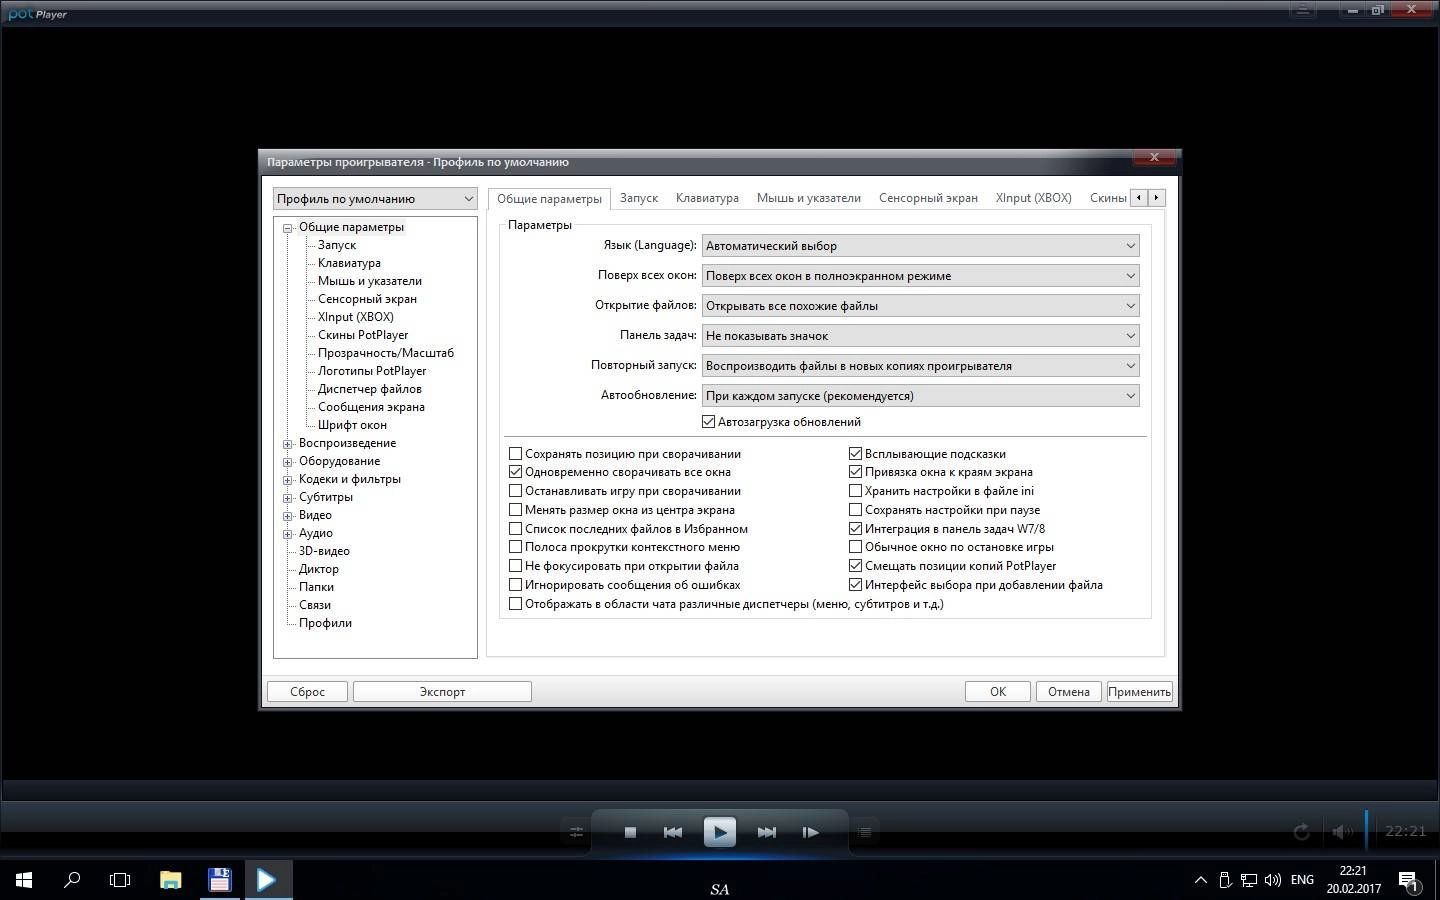This screenshot has width=1440, height=900.
Task: Open taskbar search magnifier
Action: [x=72, y=880]
